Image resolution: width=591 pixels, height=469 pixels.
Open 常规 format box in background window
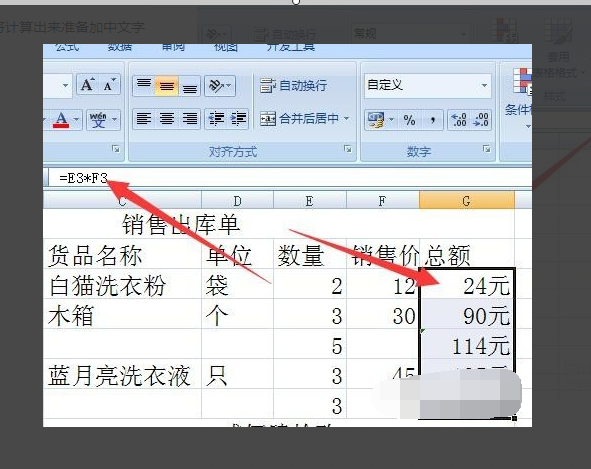(x=410, y=34)
